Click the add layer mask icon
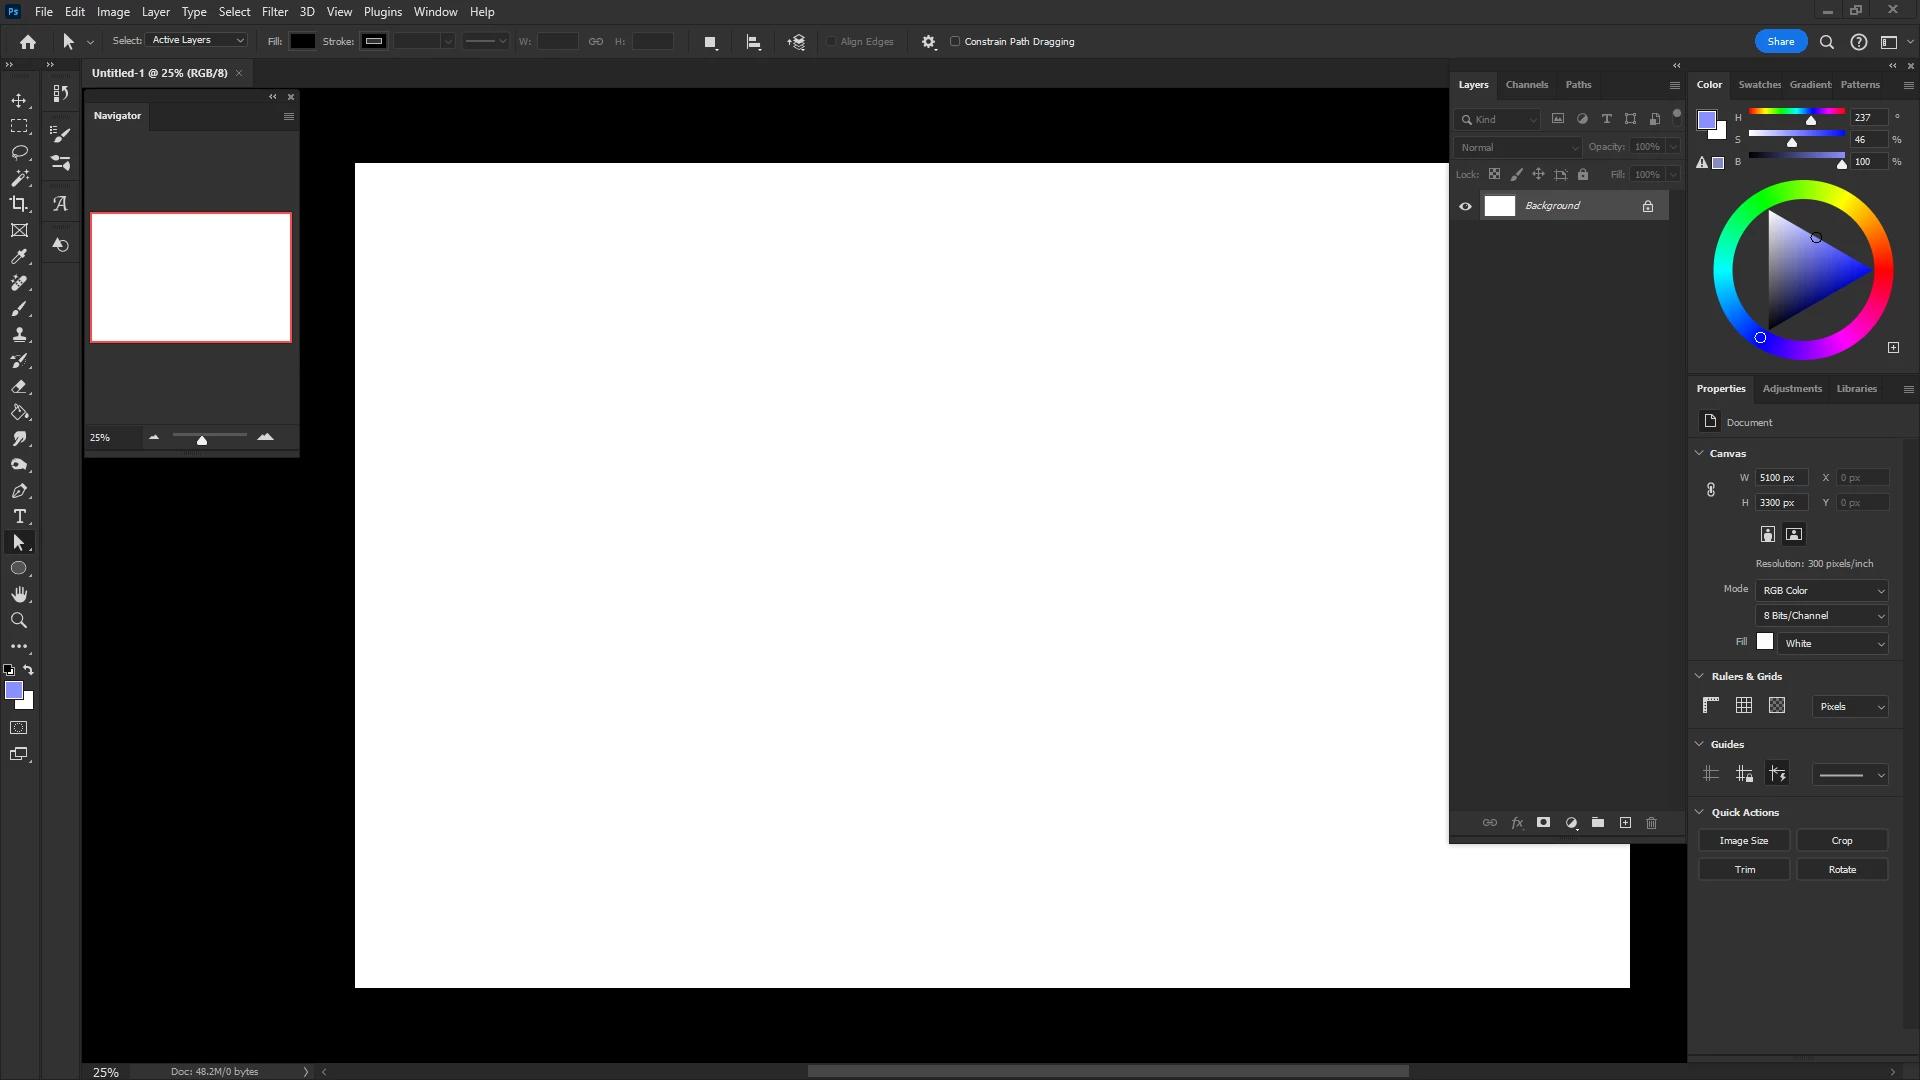This screenshot has height=1080, width=1920. point(1543,823)
